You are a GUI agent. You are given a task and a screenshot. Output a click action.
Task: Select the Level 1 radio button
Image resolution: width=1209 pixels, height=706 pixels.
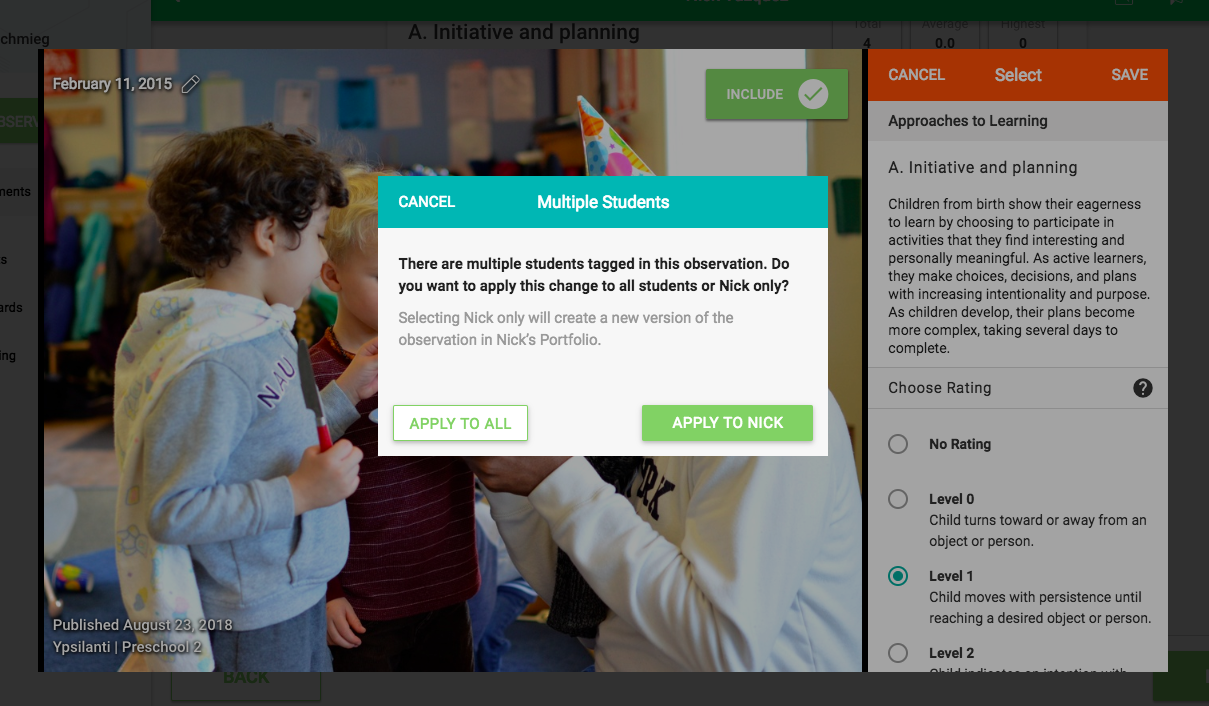898,576
